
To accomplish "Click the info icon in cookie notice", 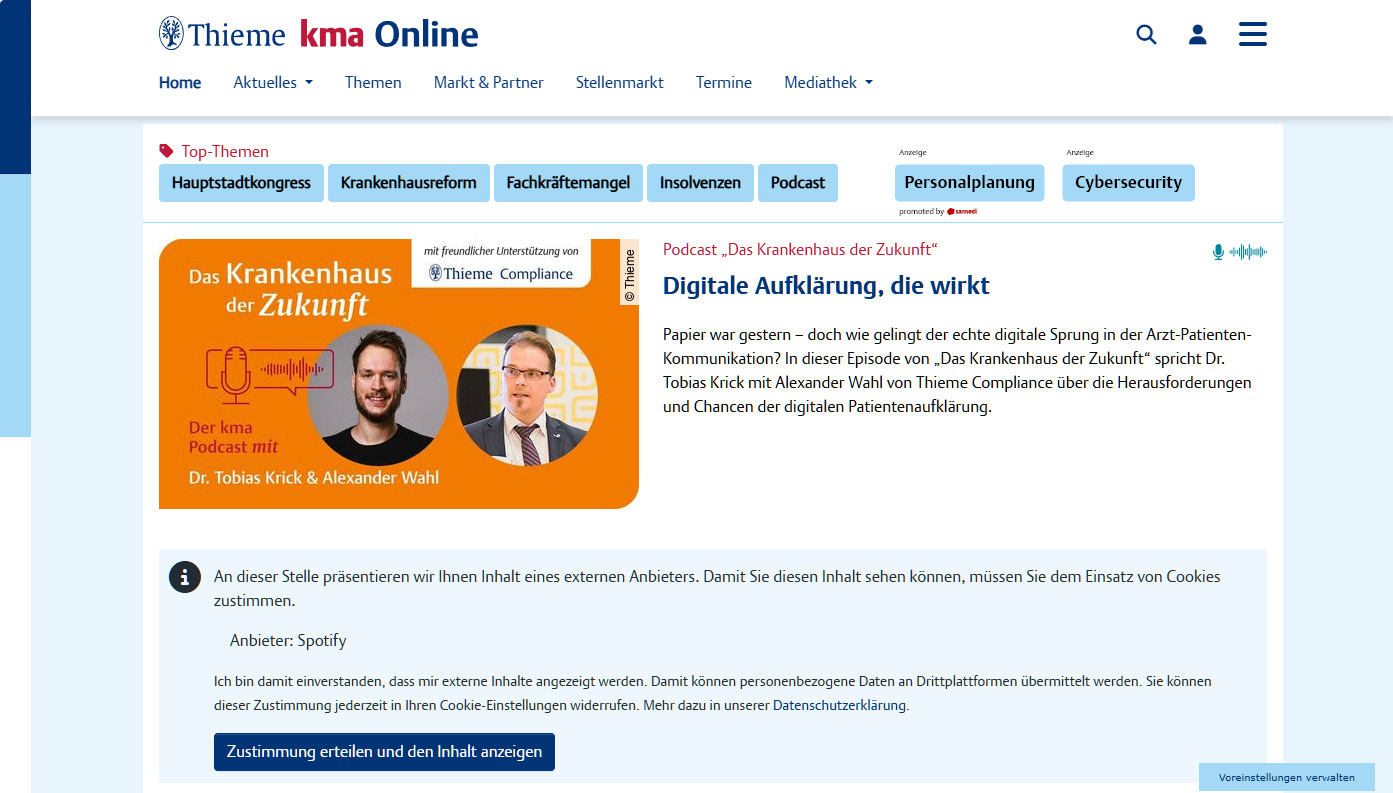I will pyautogui.click(x=185, y=577).
